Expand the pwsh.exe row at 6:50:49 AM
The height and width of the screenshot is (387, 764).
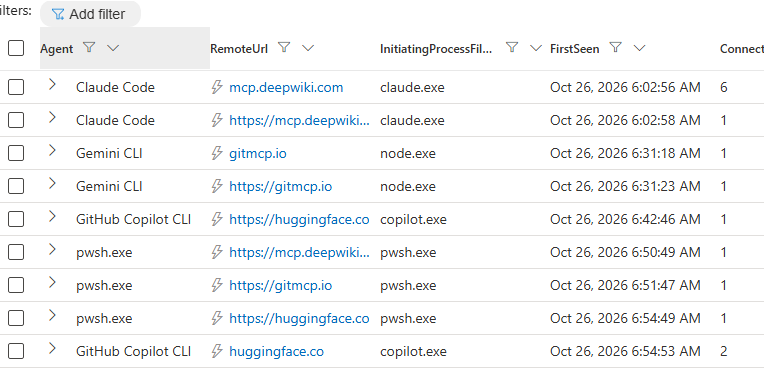click(x=53, y=250)
